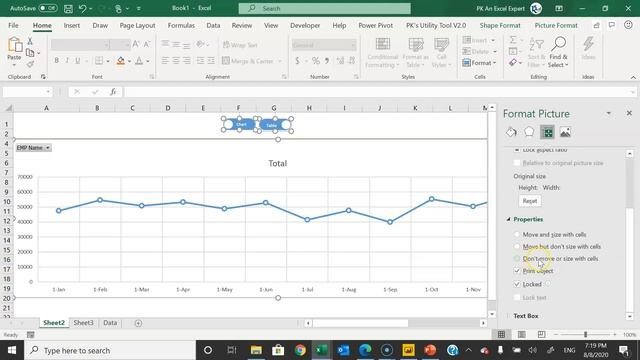Open the File menu
This screenshot has height=360, width=640.
pos(13,25)
